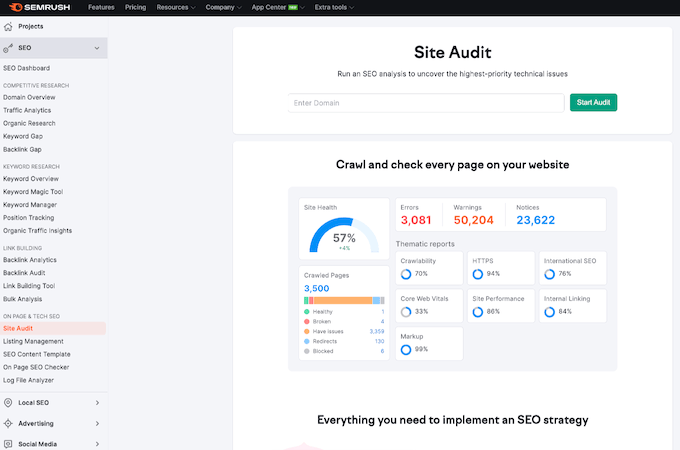Click the green Healthy legend dot
Screen dimensions: 680x450
coord(307,312)
